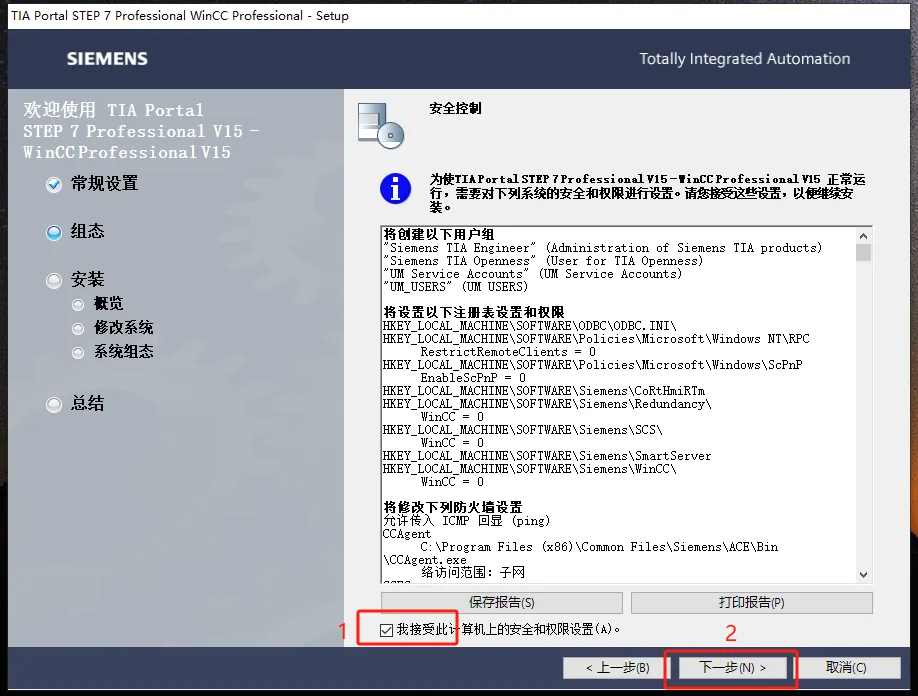
Task: Click the computer and disc setup icon
Action: coord(381,125)
